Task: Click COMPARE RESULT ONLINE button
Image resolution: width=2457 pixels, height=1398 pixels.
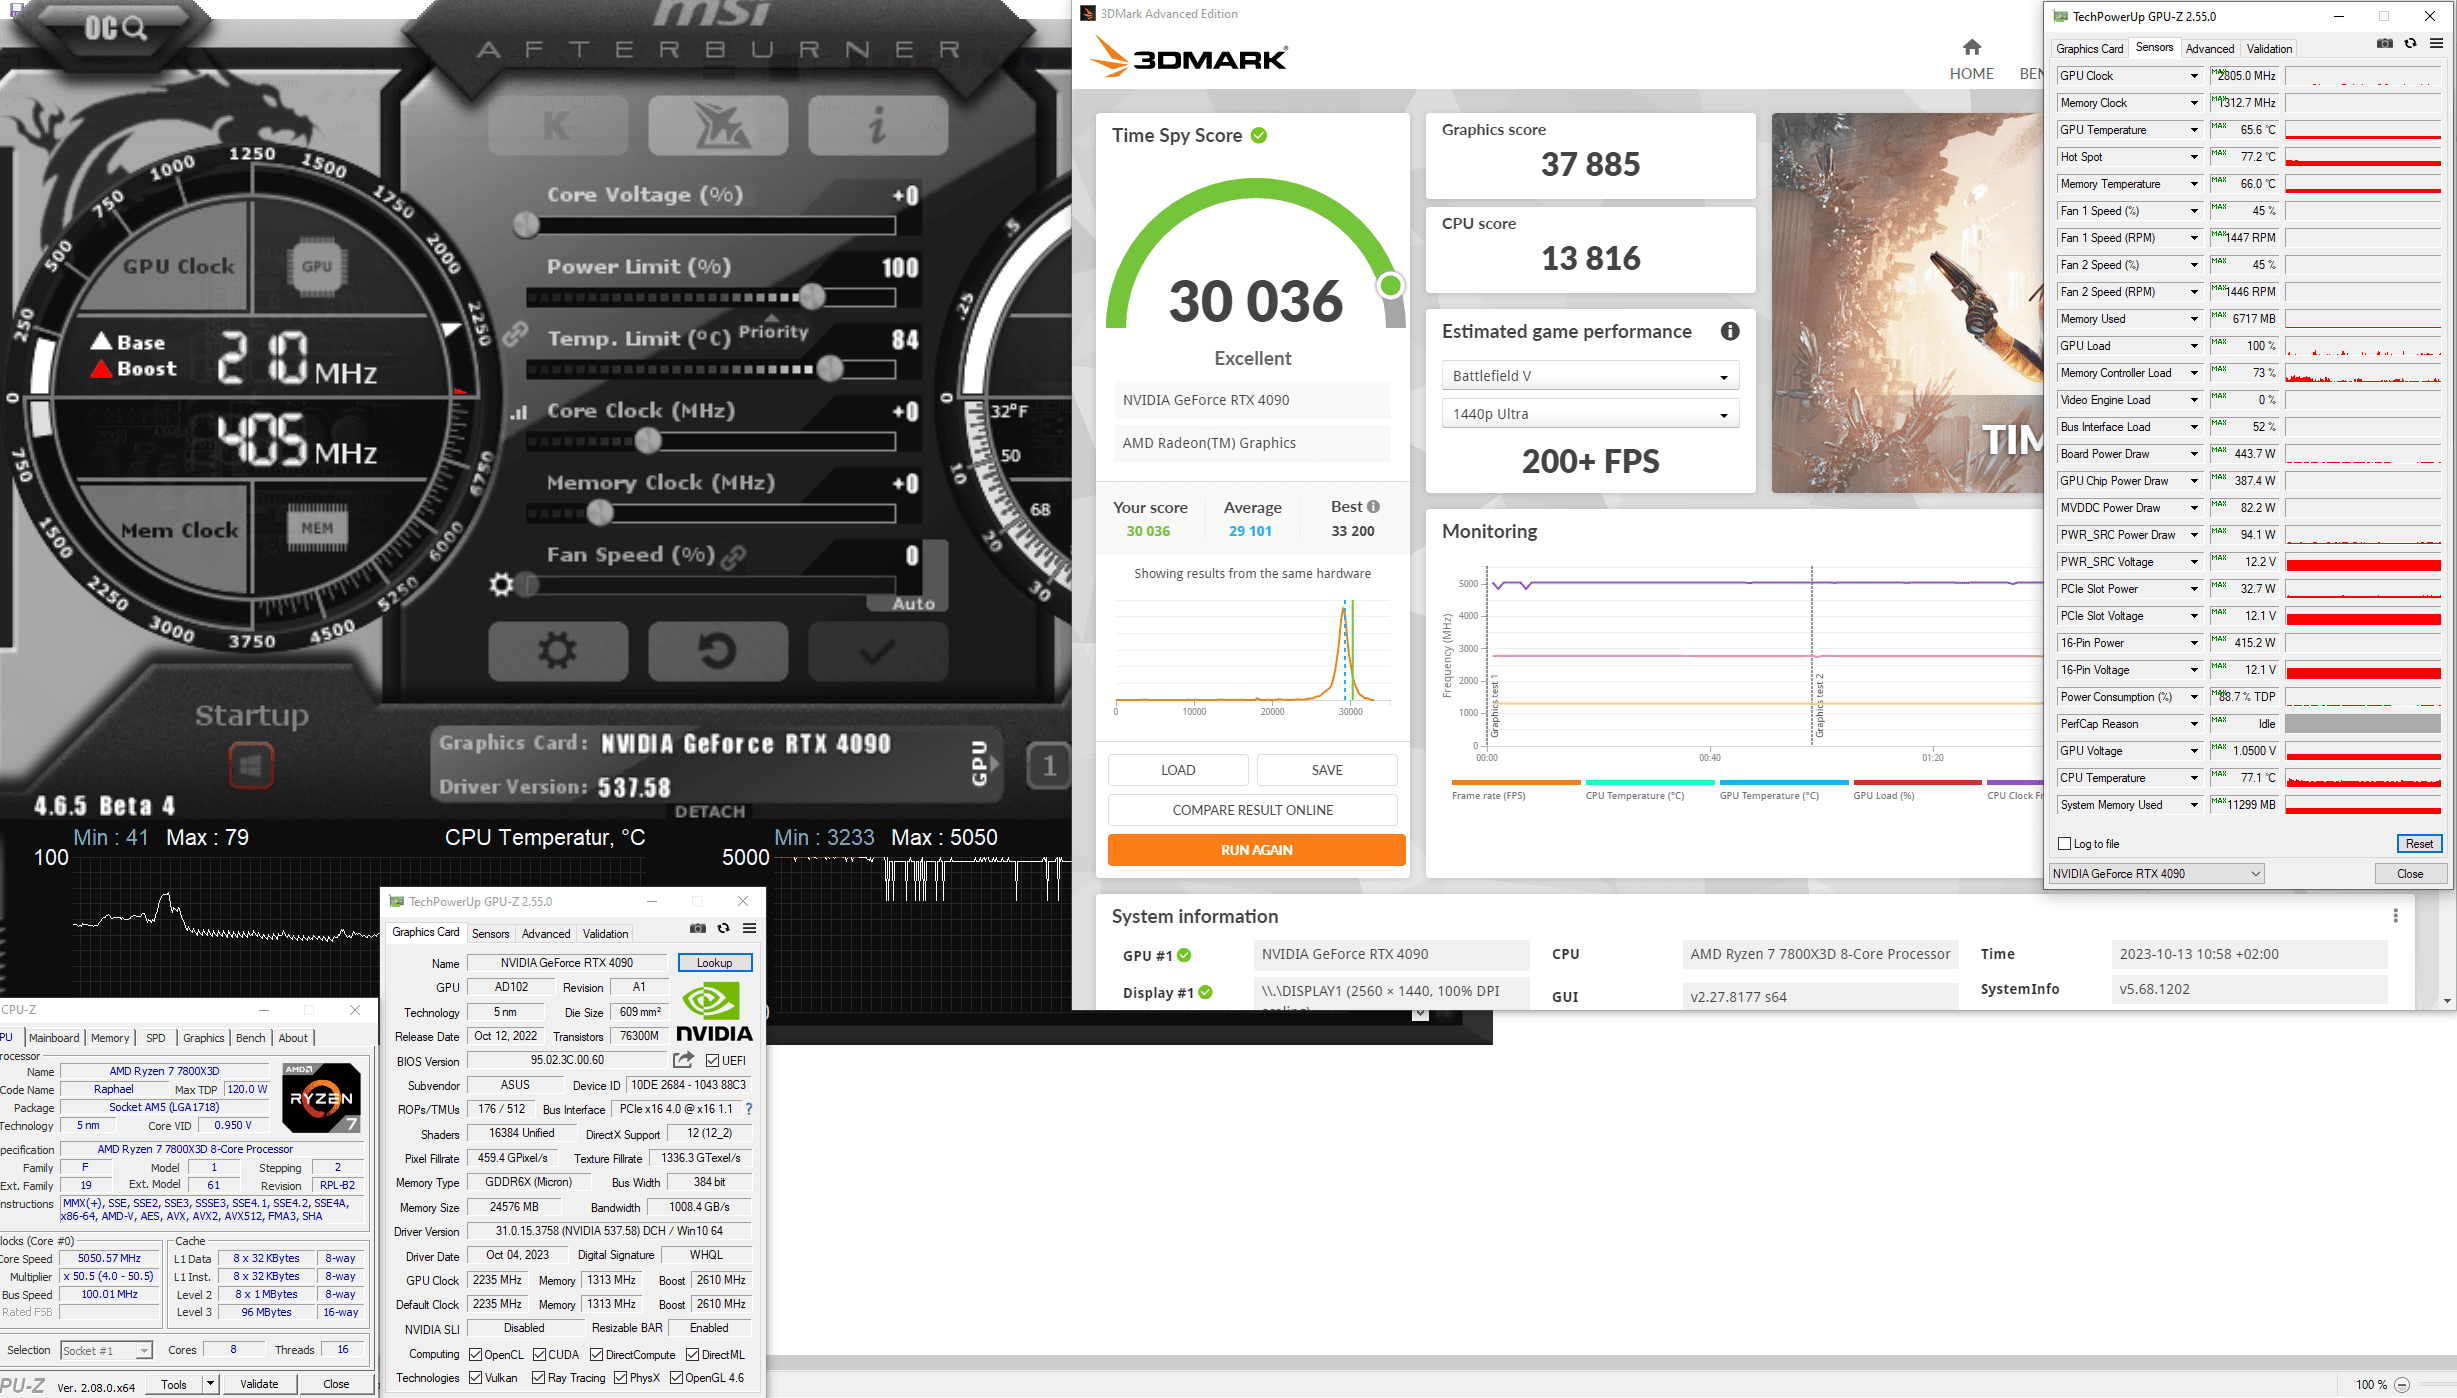Action: point(1252,810)
